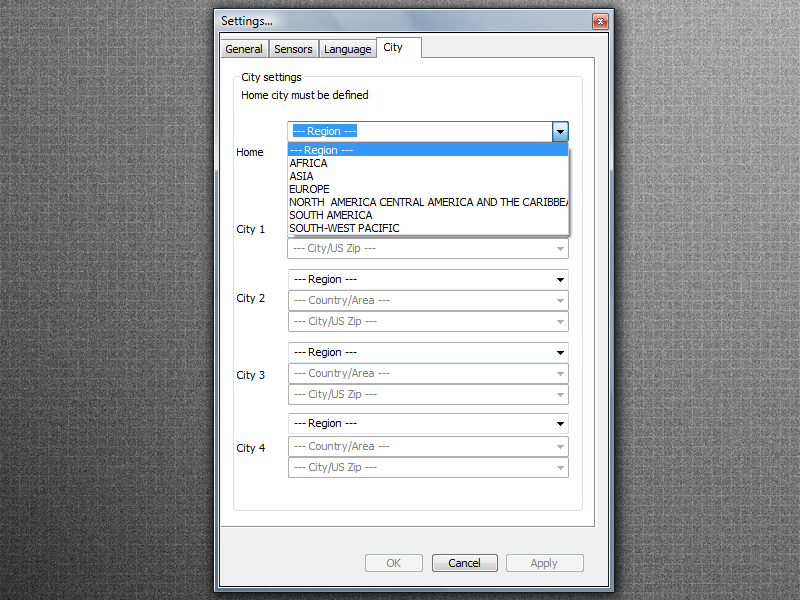This screenshot has height=600, width=800.
Task: Open the City 2 Country/Area dropdown
Action: point(428,300)
